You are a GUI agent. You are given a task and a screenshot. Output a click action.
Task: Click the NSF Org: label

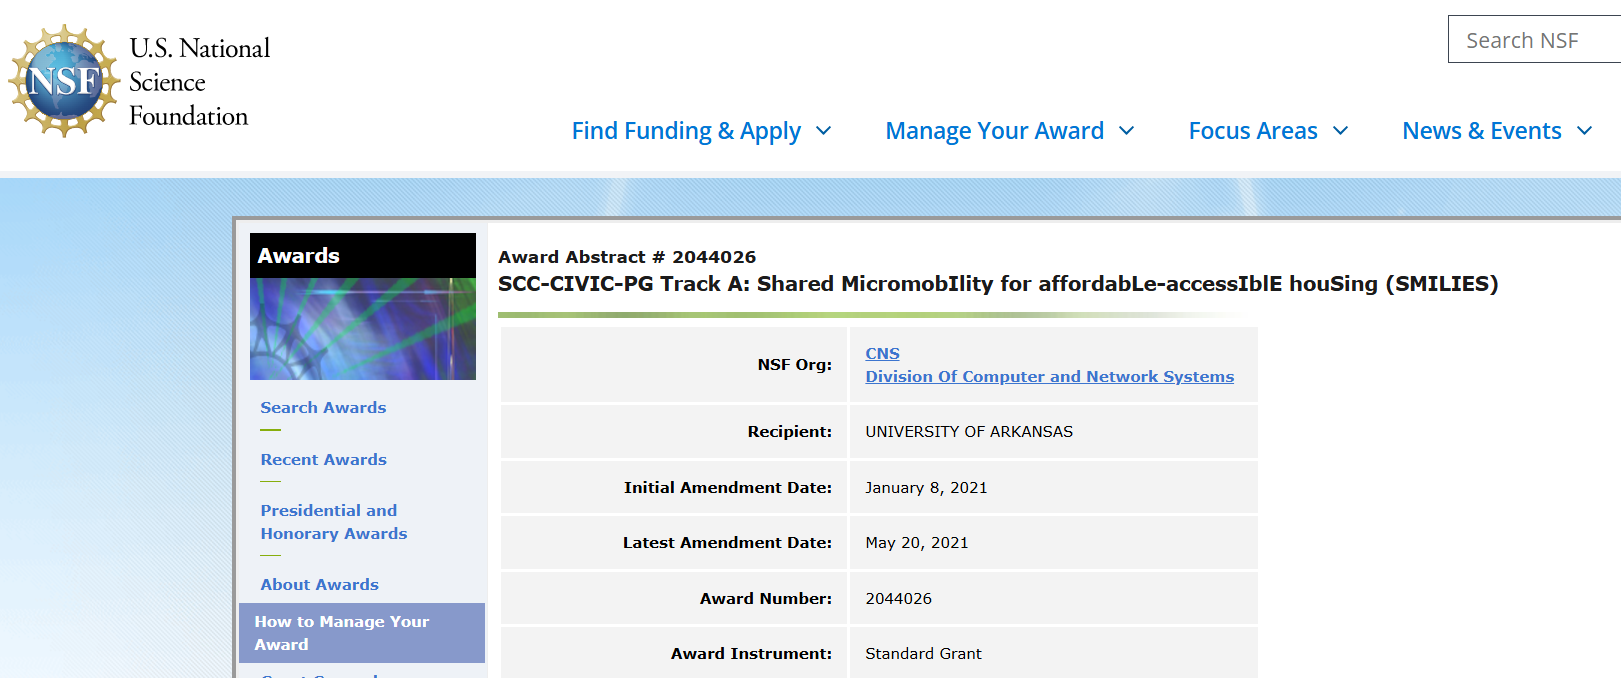794,364
